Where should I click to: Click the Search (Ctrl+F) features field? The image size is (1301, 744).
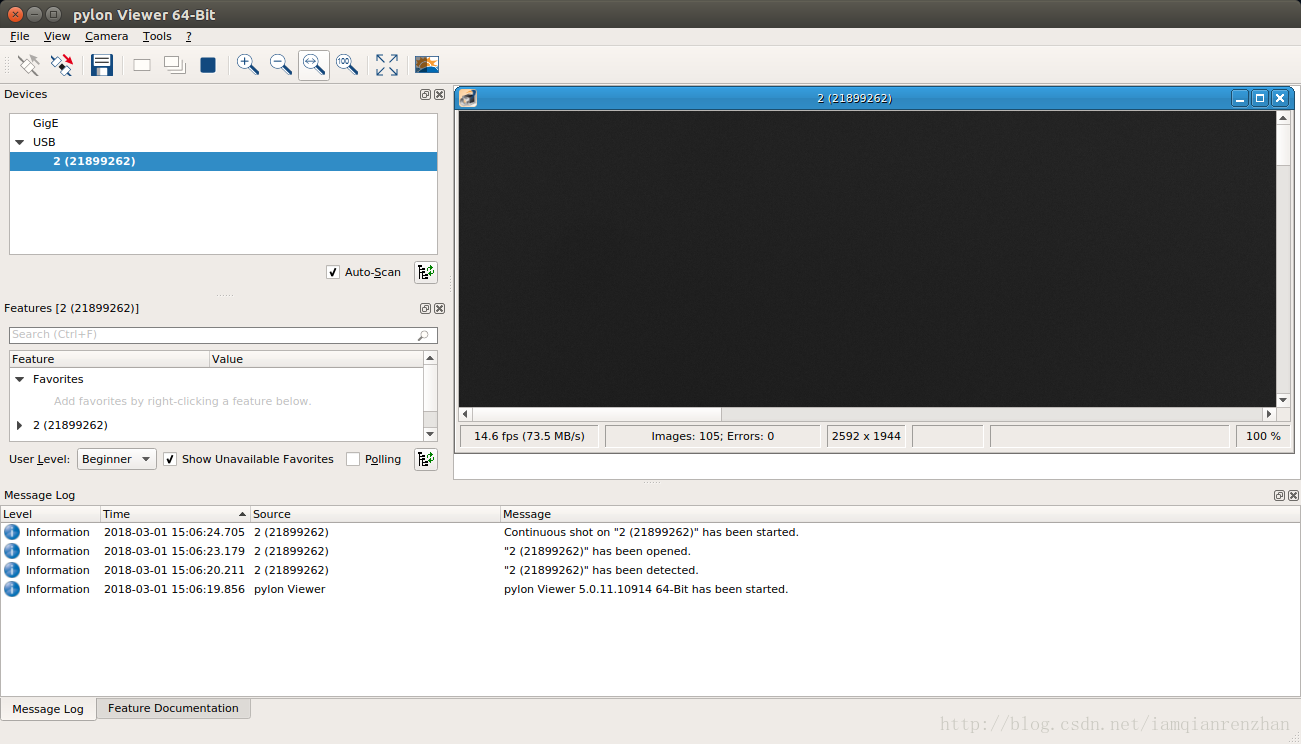223,335
